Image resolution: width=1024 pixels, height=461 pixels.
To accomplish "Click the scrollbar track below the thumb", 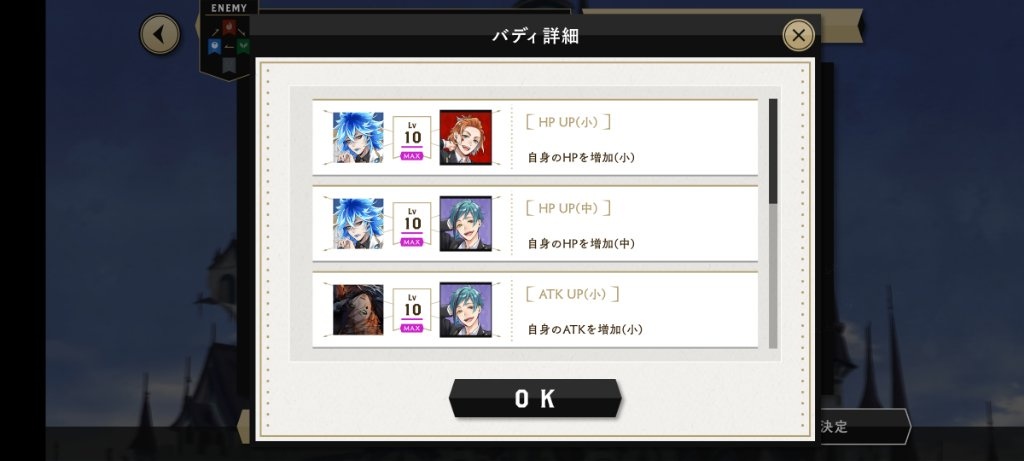I will coord(773,275).
